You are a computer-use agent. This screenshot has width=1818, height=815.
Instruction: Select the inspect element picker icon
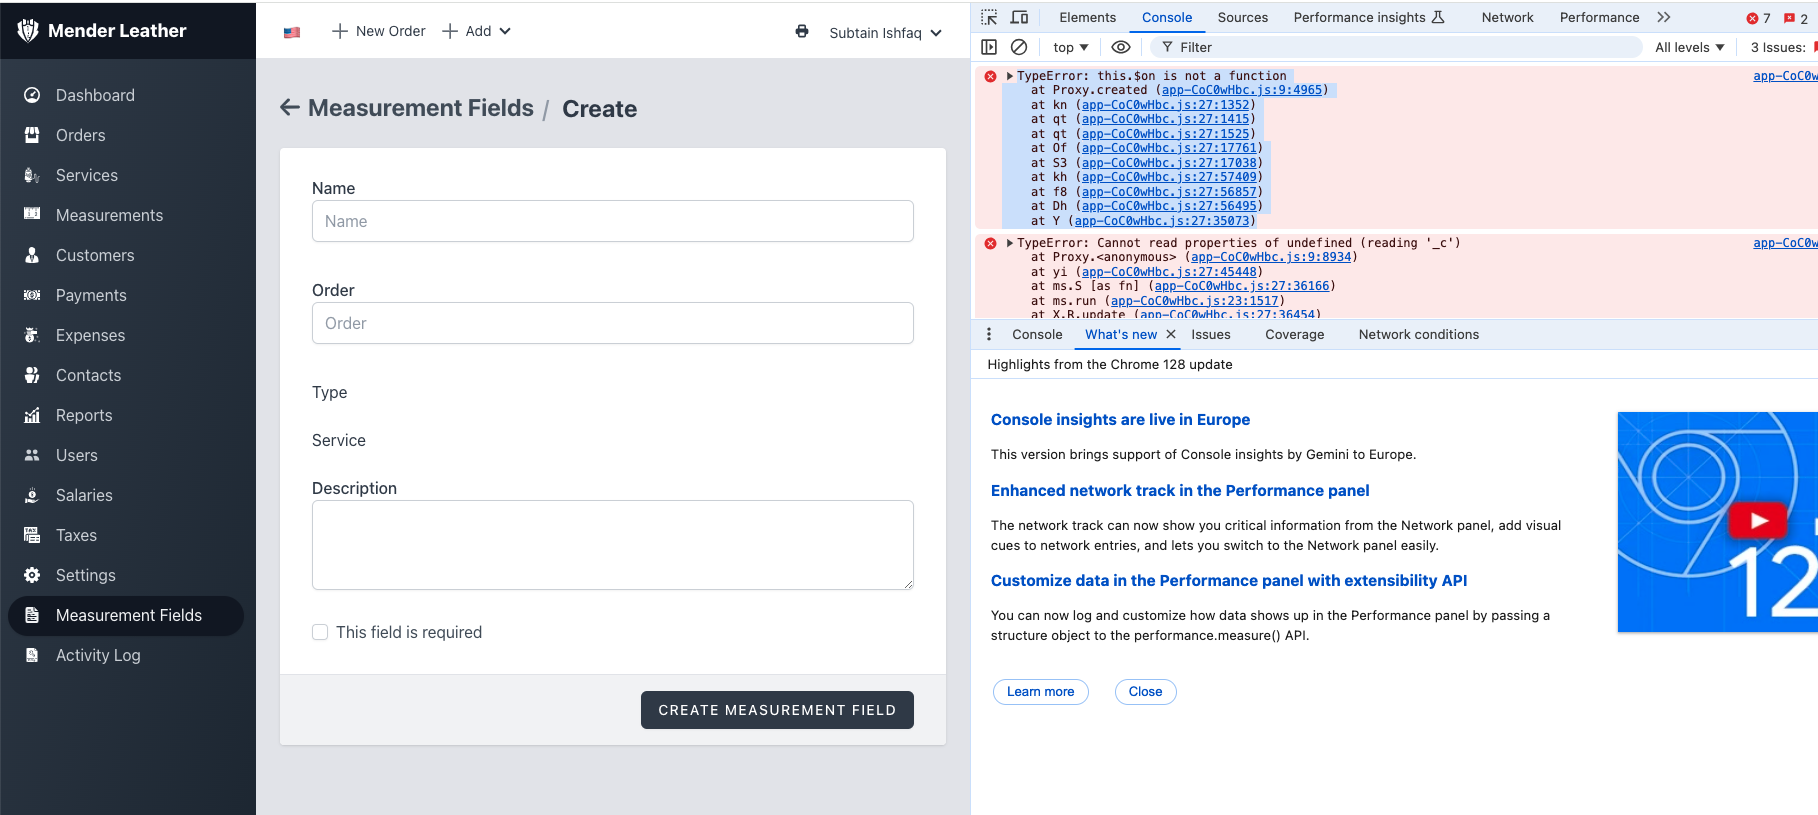989,17
